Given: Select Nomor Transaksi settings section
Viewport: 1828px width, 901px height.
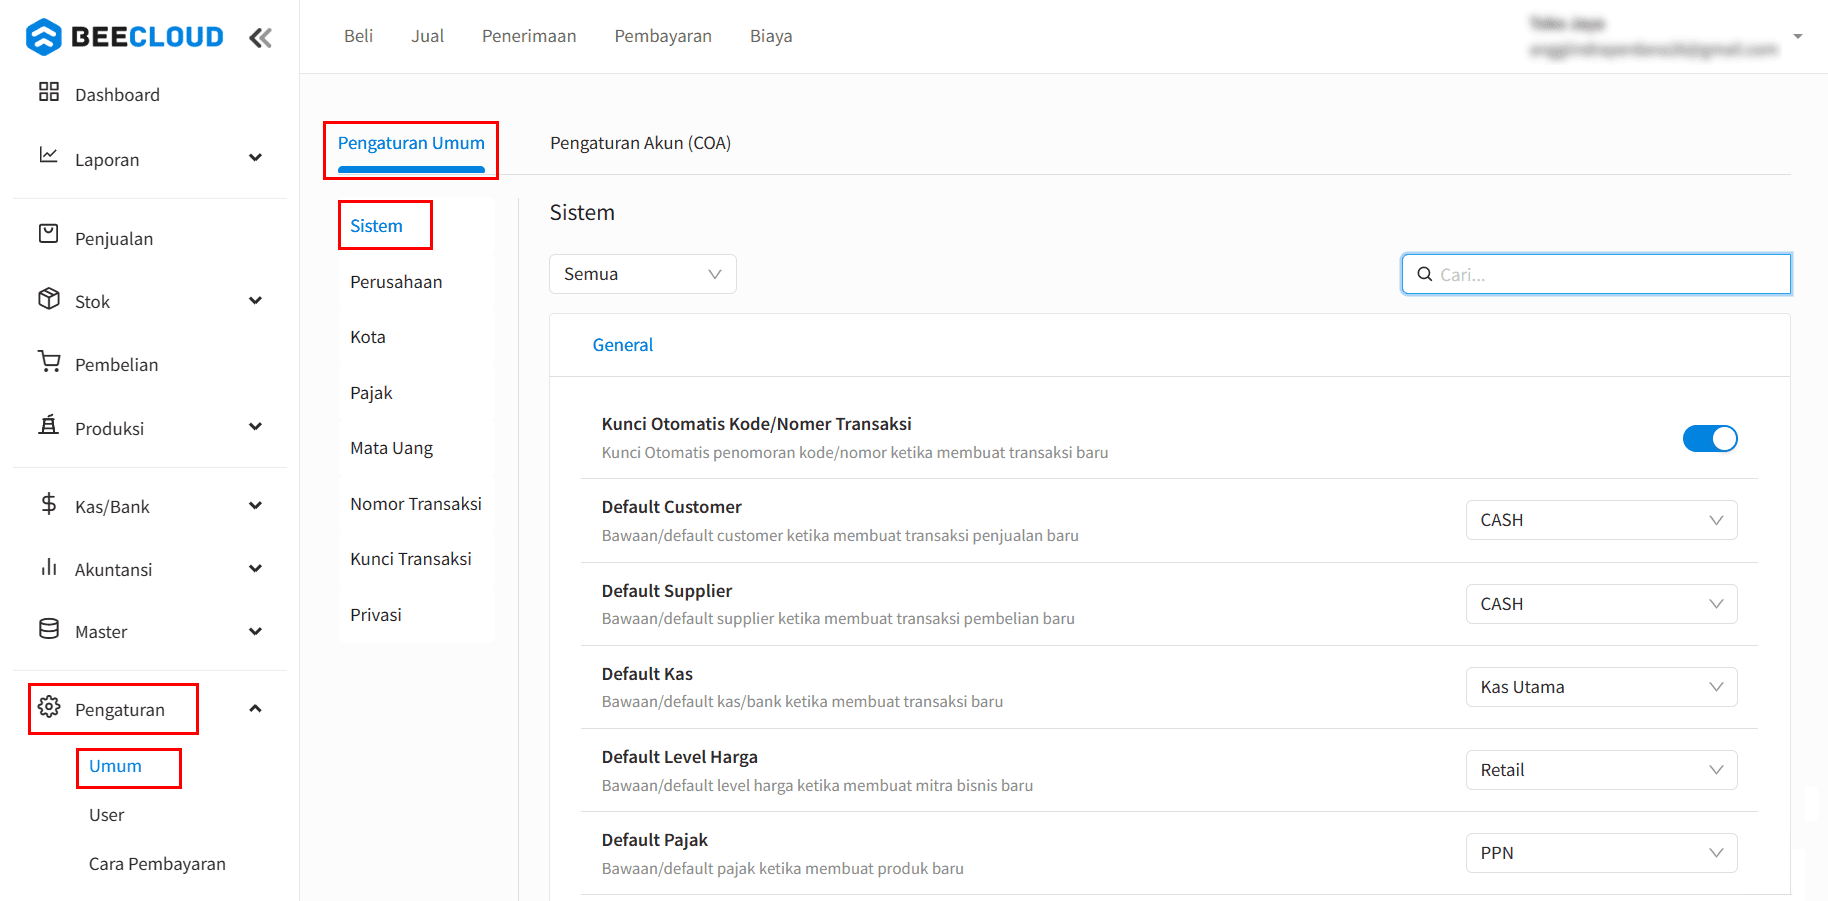Looking at the screenshot, I should pyautogui.click(x=416, y=504).
